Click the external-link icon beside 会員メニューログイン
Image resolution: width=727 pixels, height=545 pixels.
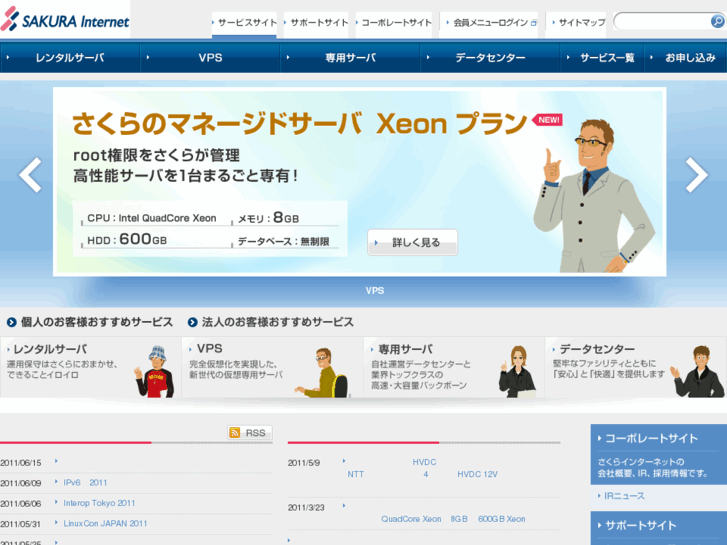pos(533,23)
